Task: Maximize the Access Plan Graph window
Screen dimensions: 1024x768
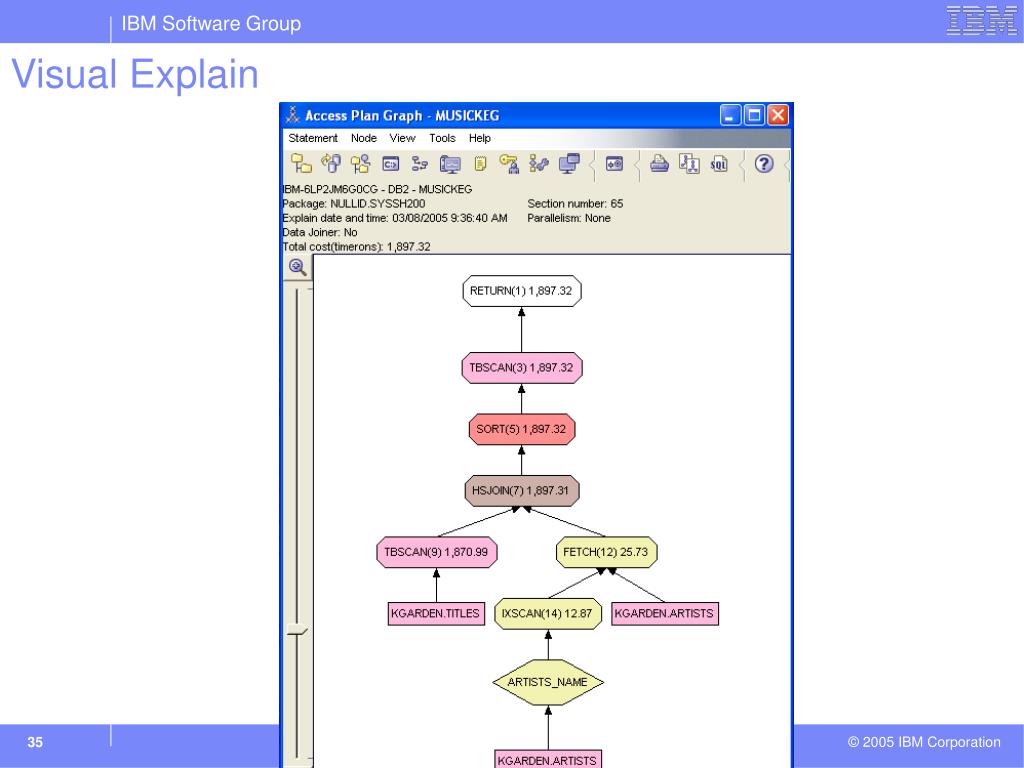Action: coord(754,116)
